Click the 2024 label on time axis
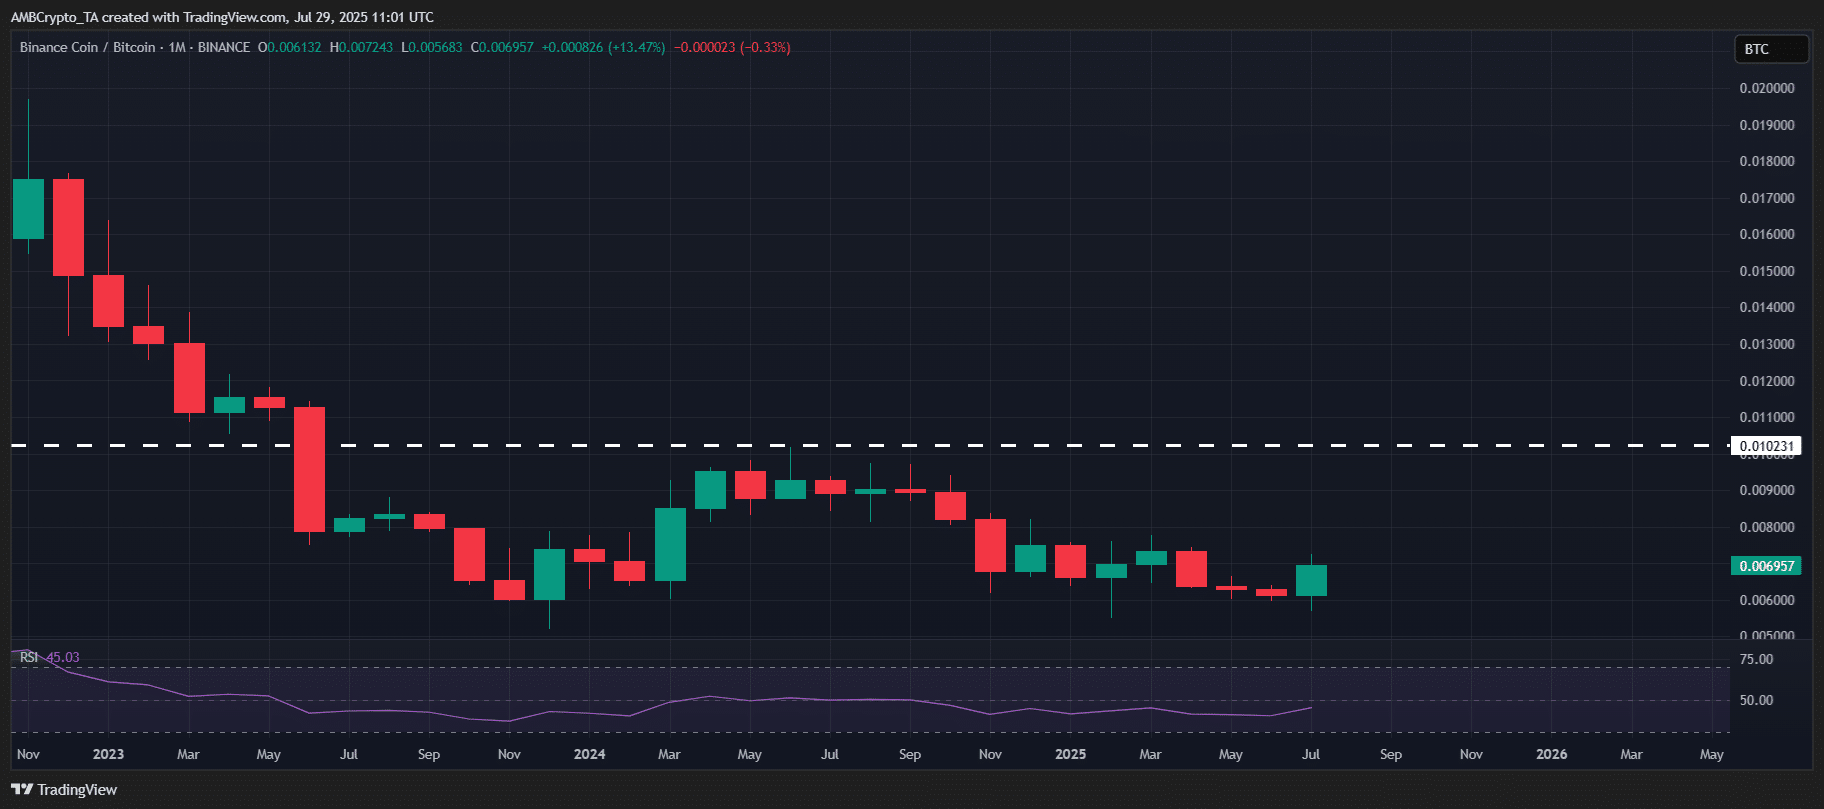Image resolution: width=1824 pixels, height=809 pixels. pyautogui.click(x=589, y=754)
